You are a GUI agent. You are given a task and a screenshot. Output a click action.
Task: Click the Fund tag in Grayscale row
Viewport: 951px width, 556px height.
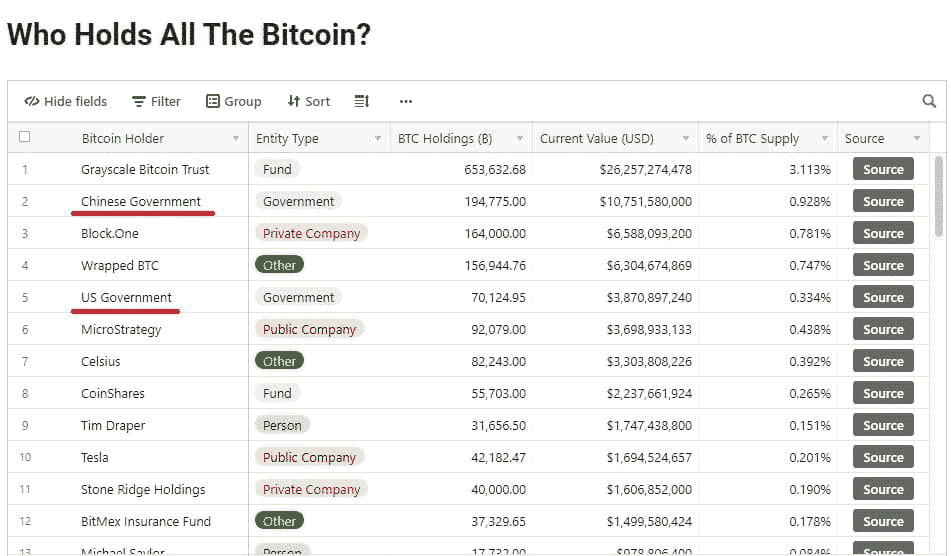click(277, 169)
